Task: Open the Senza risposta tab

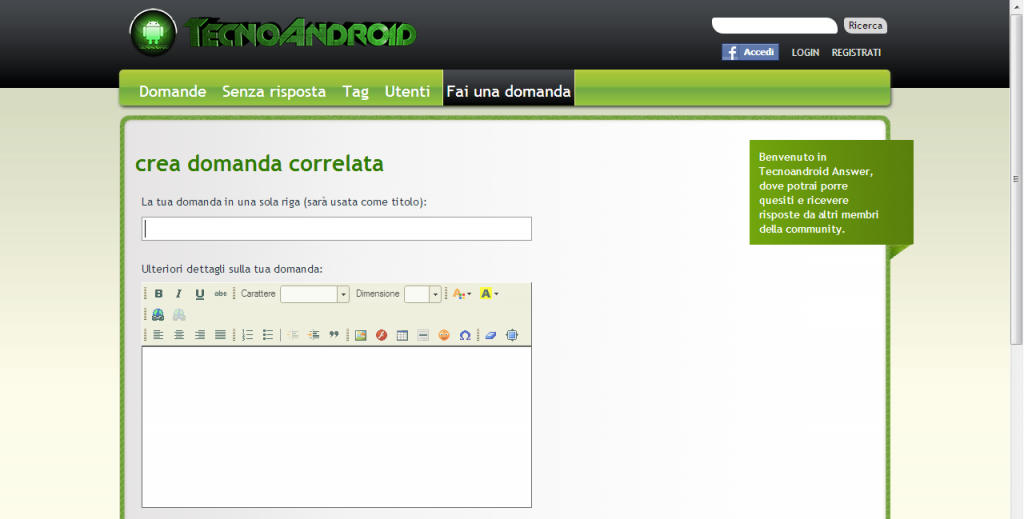Action: [x=274, y=91]
